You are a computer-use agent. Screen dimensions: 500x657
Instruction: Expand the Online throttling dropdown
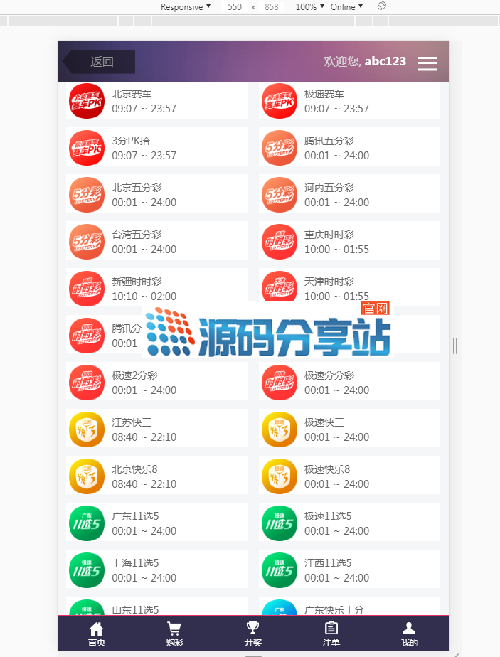point(347,6)
